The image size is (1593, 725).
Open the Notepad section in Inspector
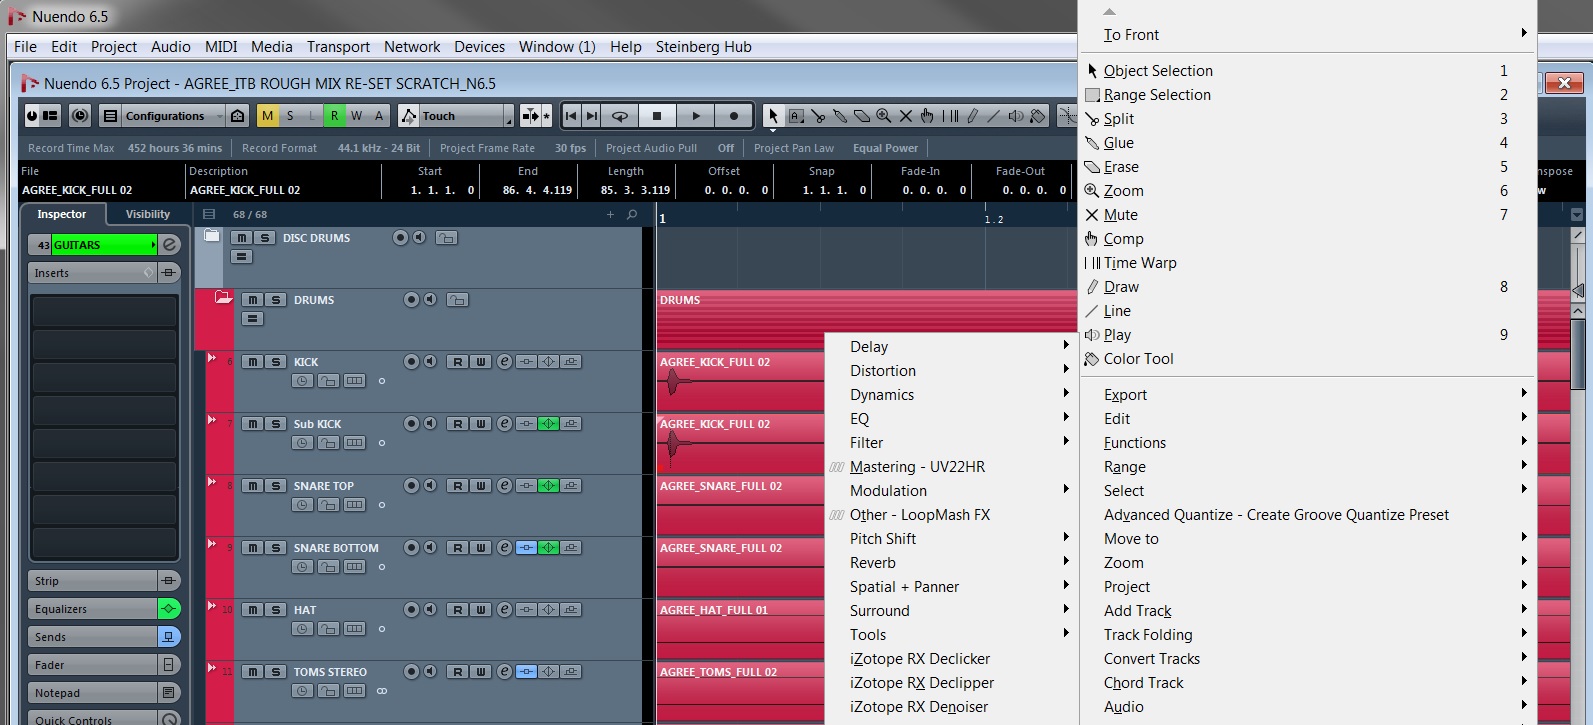93,693
